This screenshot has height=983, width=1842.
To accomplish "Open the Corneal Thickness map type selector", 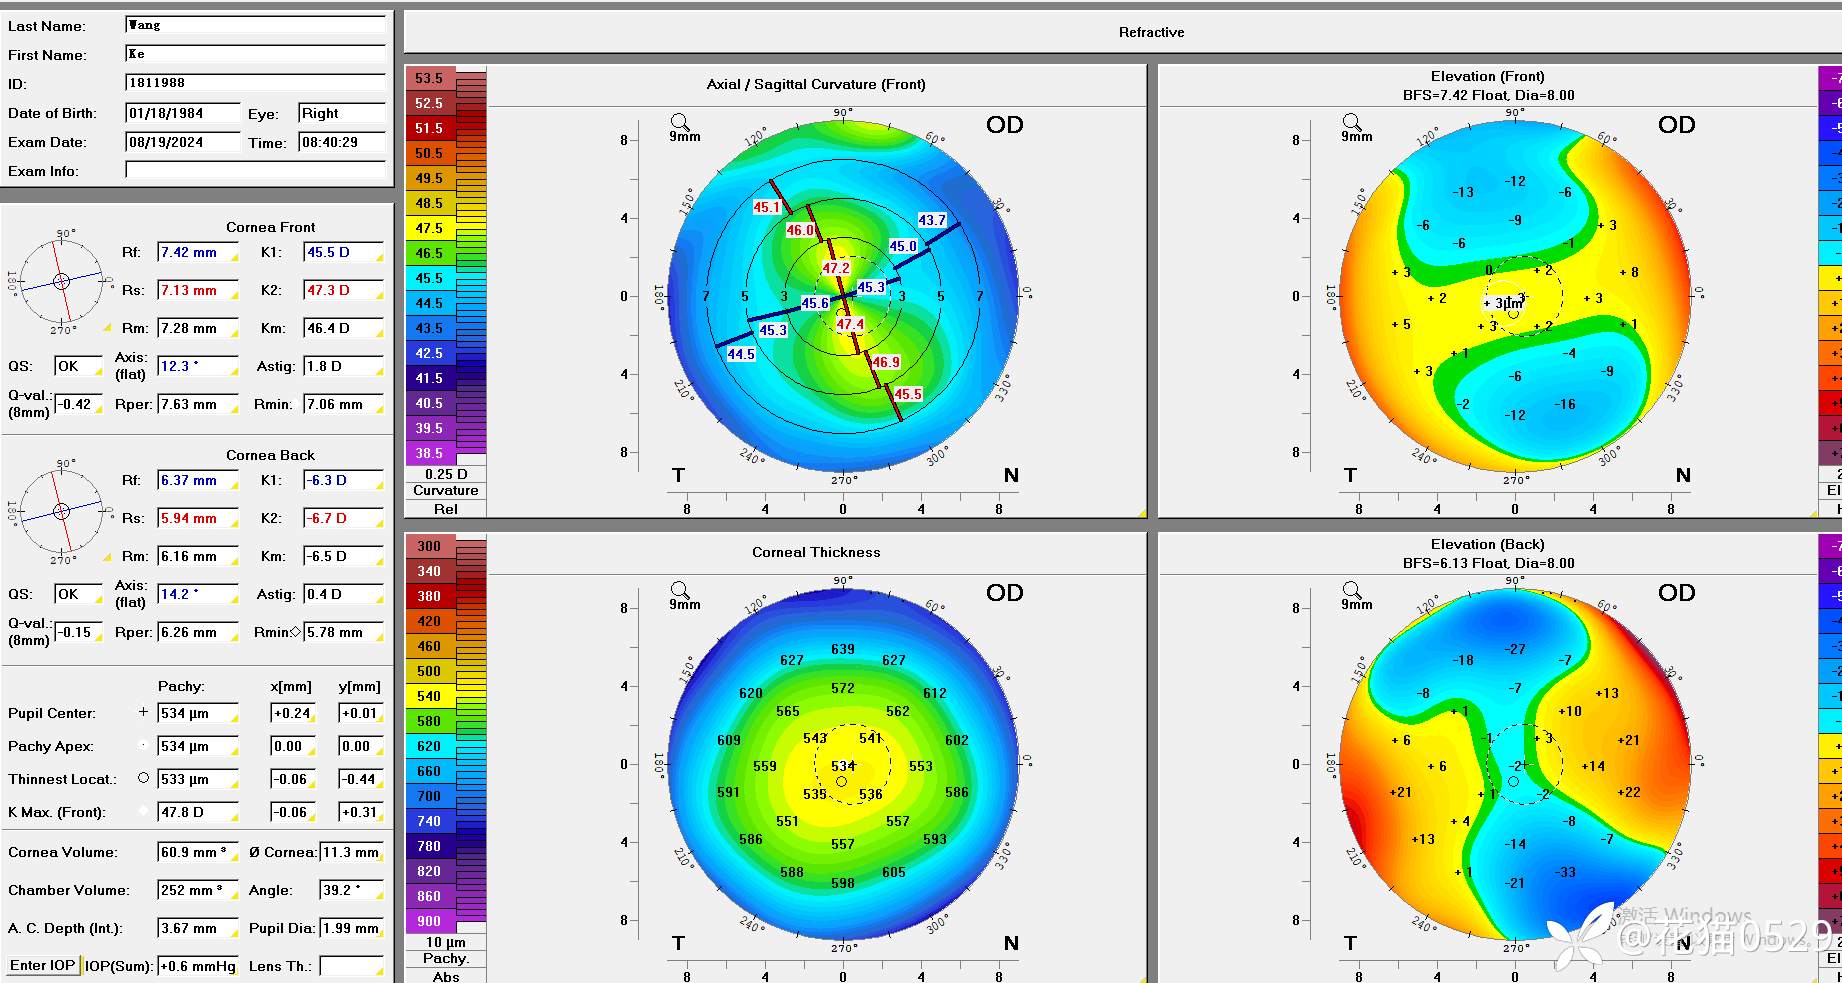I will [x=815, y=552].
